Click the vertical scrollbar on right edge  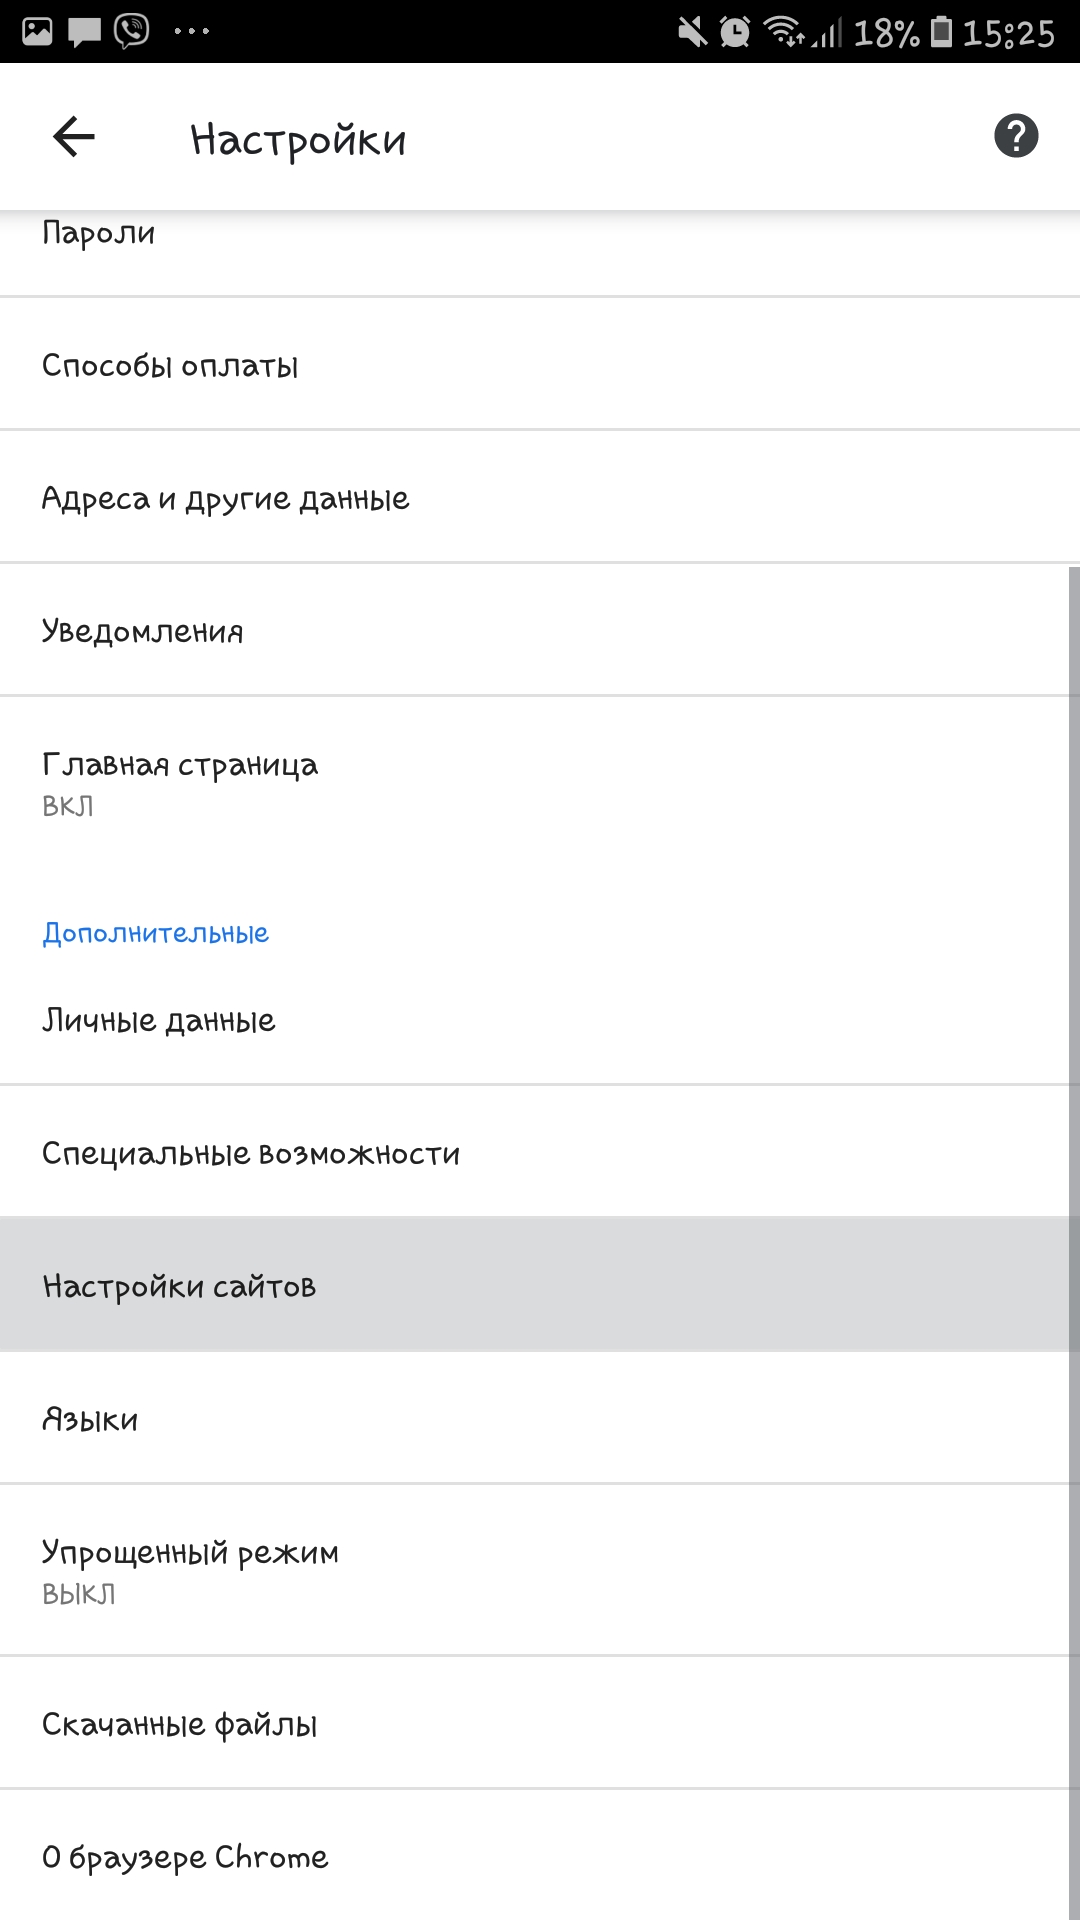(1073, 1200)
